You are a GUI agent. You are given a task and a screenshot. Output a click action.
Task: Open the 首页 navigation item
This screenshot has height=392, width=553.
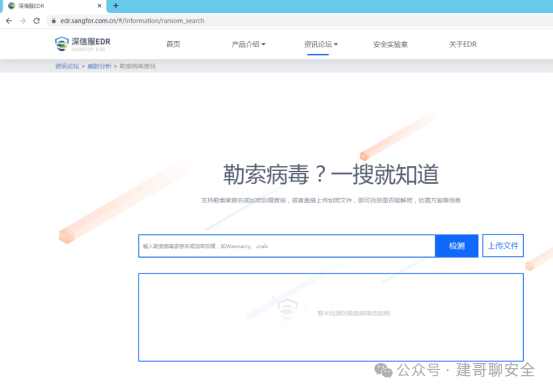pyautogui.click(x=173, y=44)
